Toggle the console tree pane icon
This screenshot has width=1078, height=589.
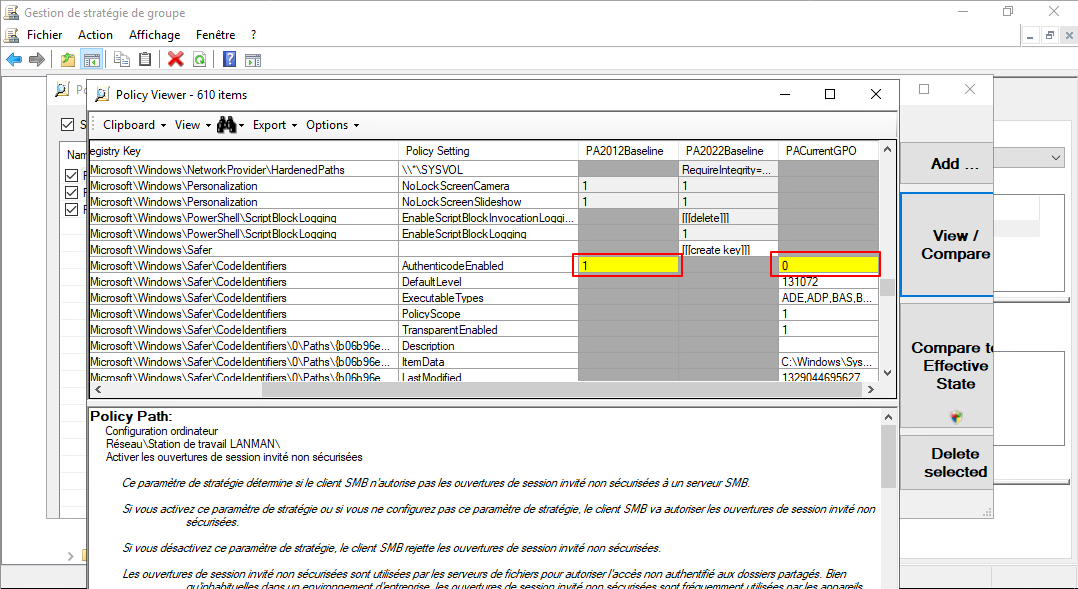tap(91, 59)
